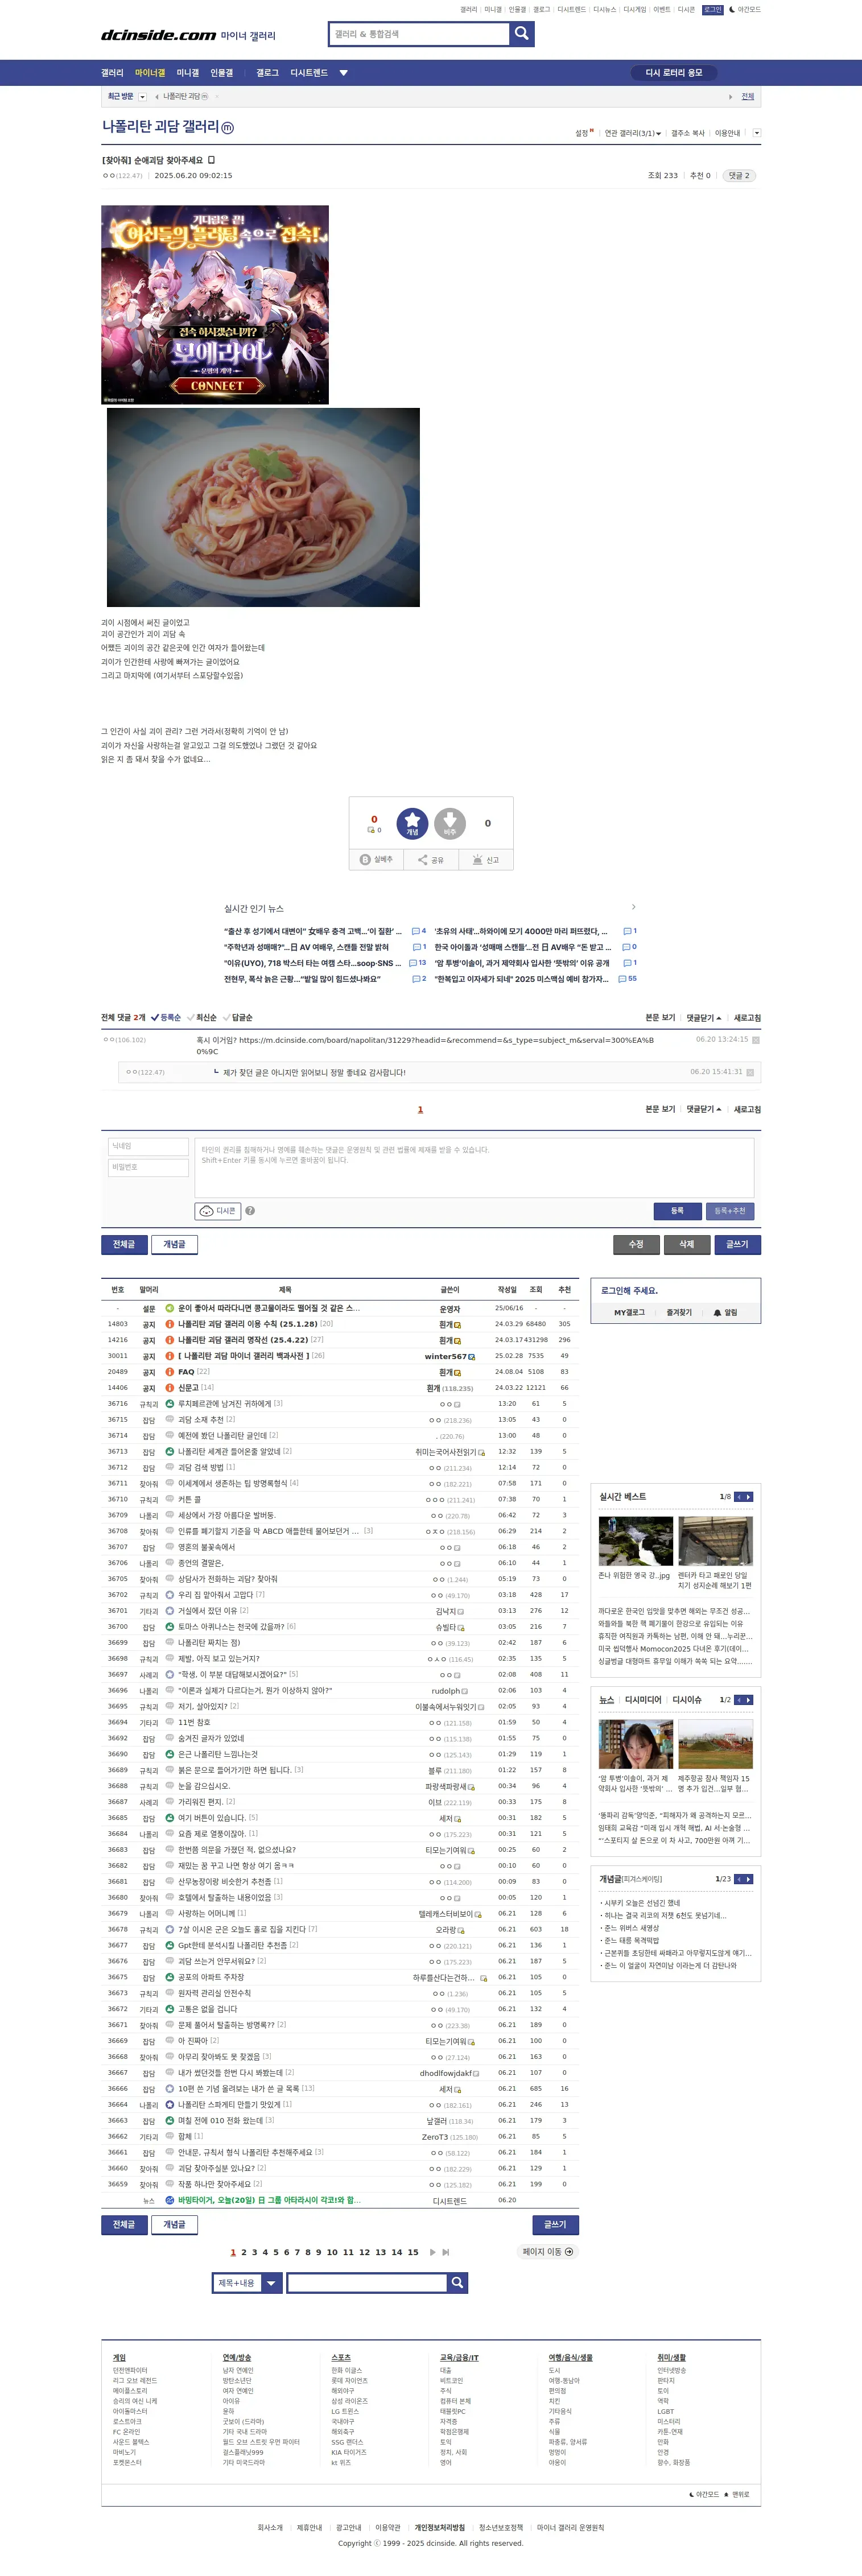Image resolution: width=862 pixels, height=2576 pixels.
Task: Click delete icon on the 06.20 13:24:15 comment
Action: coord(756,1040)
